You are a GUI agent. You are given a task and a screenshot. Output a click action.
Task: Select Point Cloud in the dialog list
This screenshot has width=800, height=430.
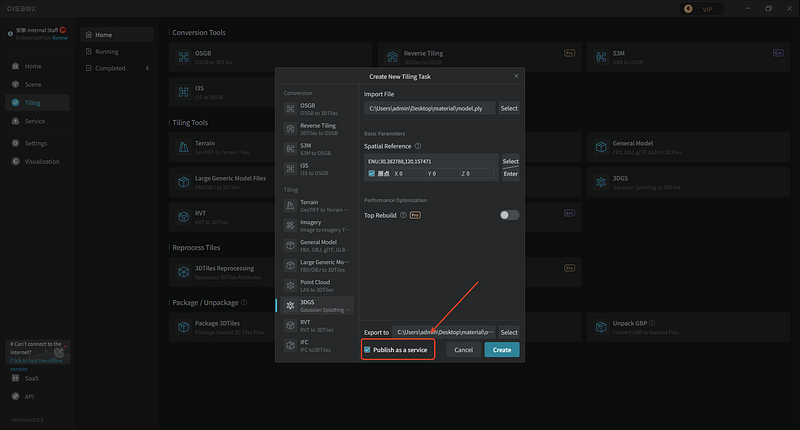click(x=317, y=285)
